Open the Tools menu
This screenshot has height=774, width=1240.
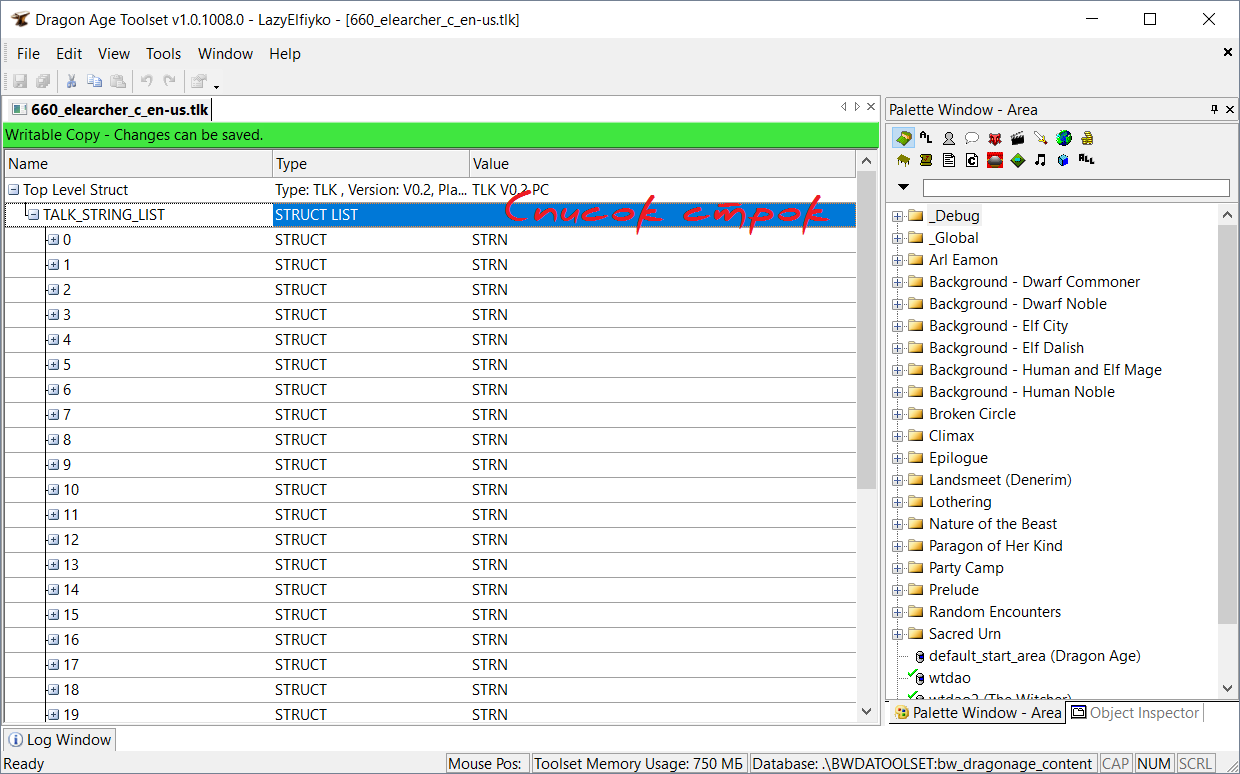coord(164,54)
